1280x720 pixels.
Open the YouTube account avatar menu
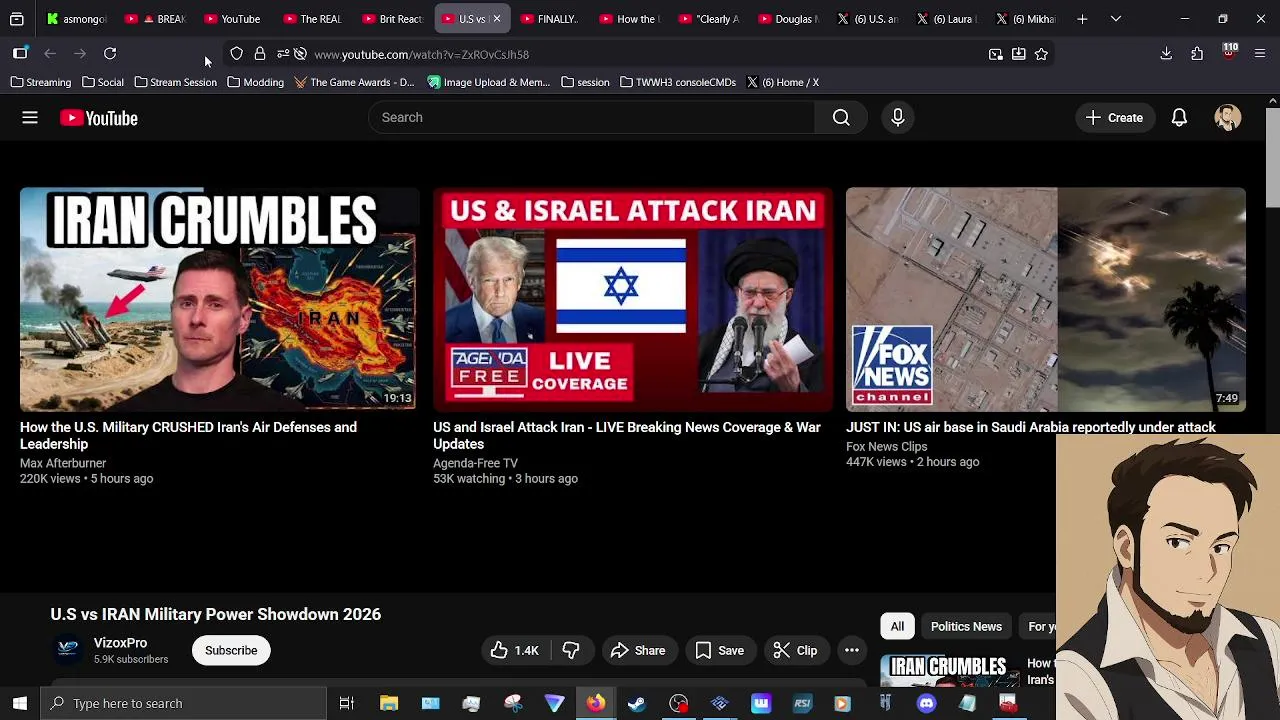pyautogui.click(x=1228, y=118)
